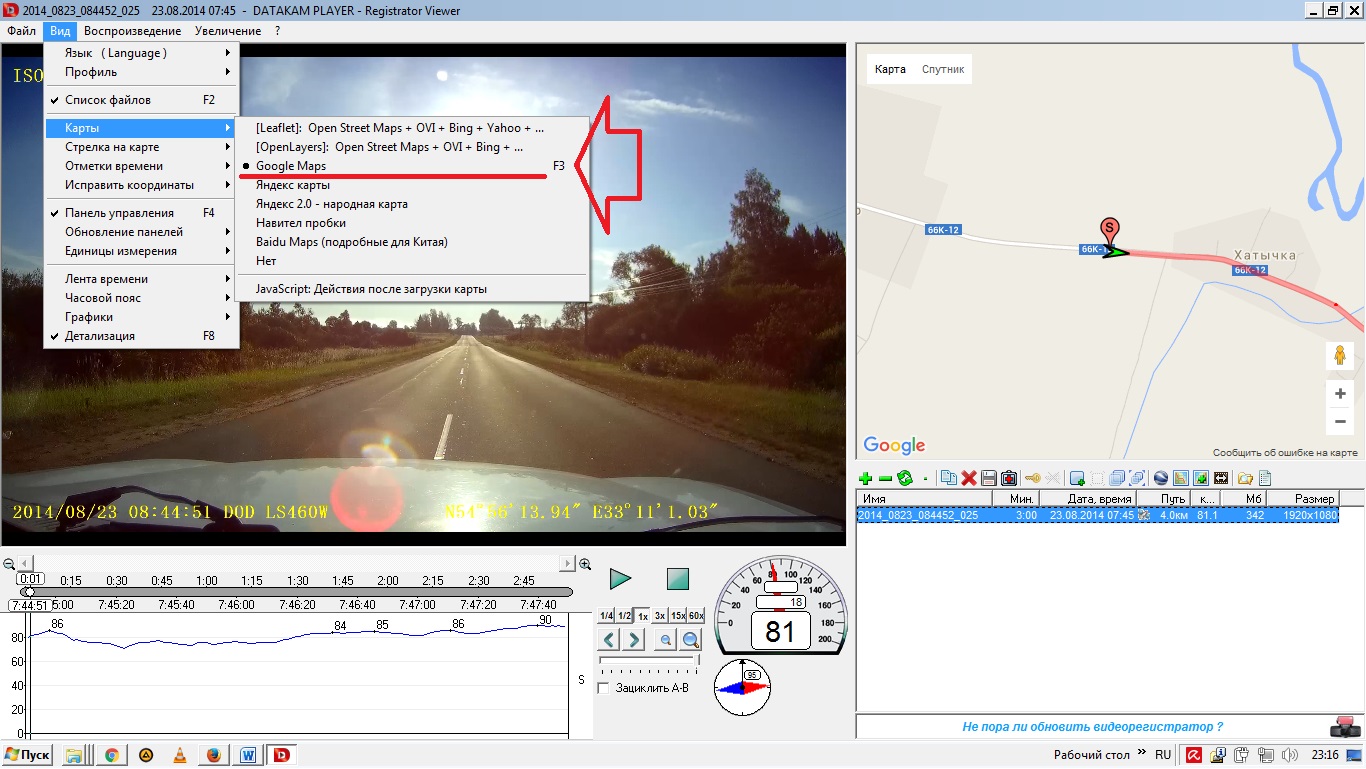
Task: Click the green plus add-file icon
Action: point(866,479)
